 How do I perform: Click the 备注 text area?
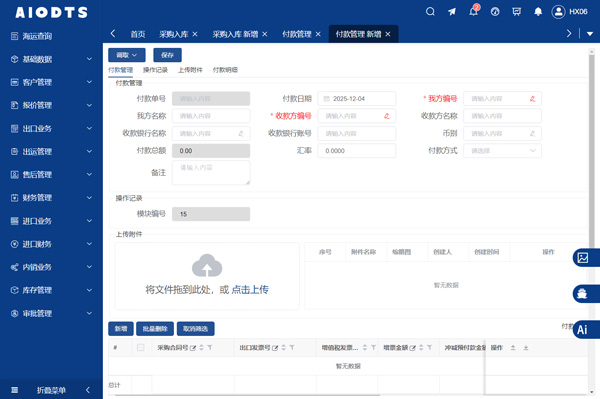pos(211,173)
